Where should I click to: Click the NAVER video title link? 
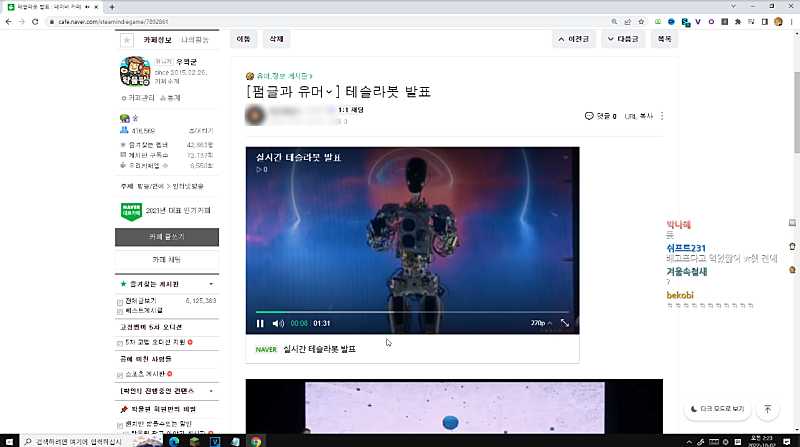pyautogui.click(x=319, y=350)
